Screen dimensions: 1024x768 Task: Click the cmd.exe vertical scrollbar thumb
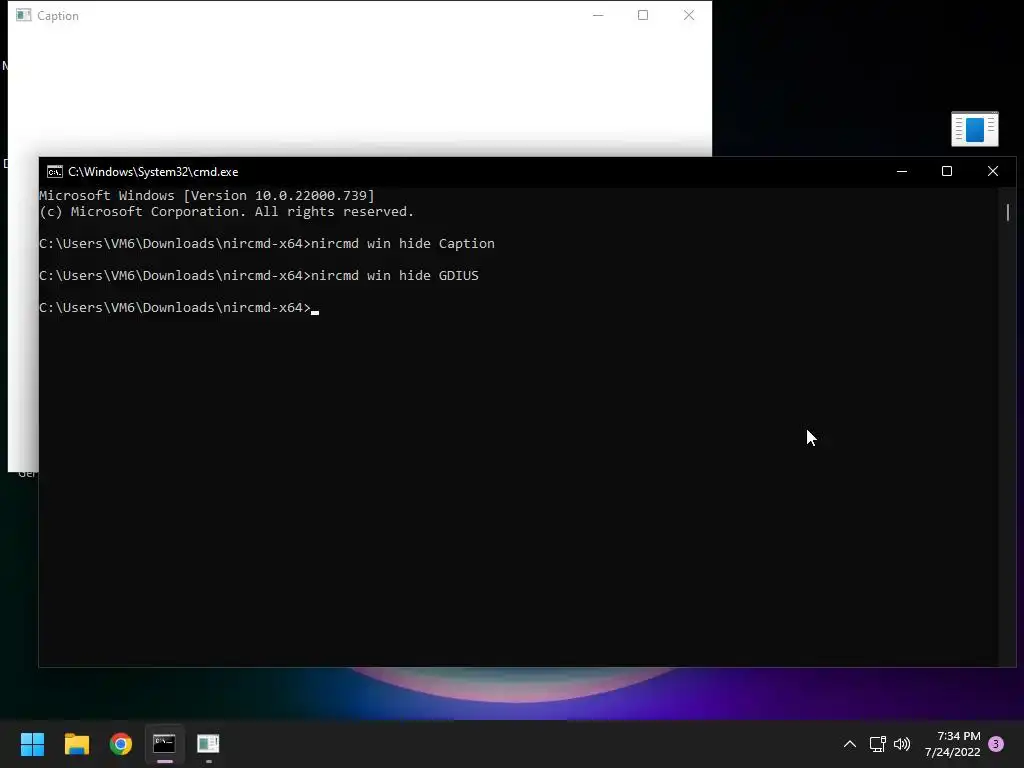click(1008, 212)
